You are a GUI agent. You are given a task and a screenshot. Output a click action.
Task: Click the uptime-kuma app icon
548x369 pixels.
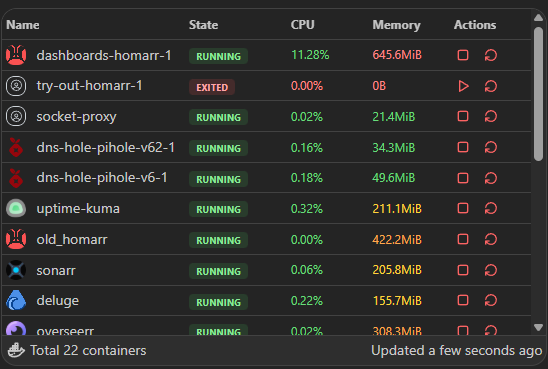16,208
